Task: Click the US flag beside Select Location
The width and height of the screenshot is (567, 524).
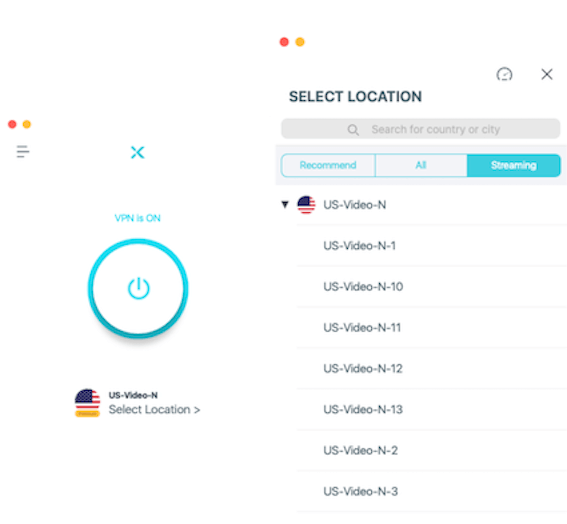Action: [x=87, y=402]
